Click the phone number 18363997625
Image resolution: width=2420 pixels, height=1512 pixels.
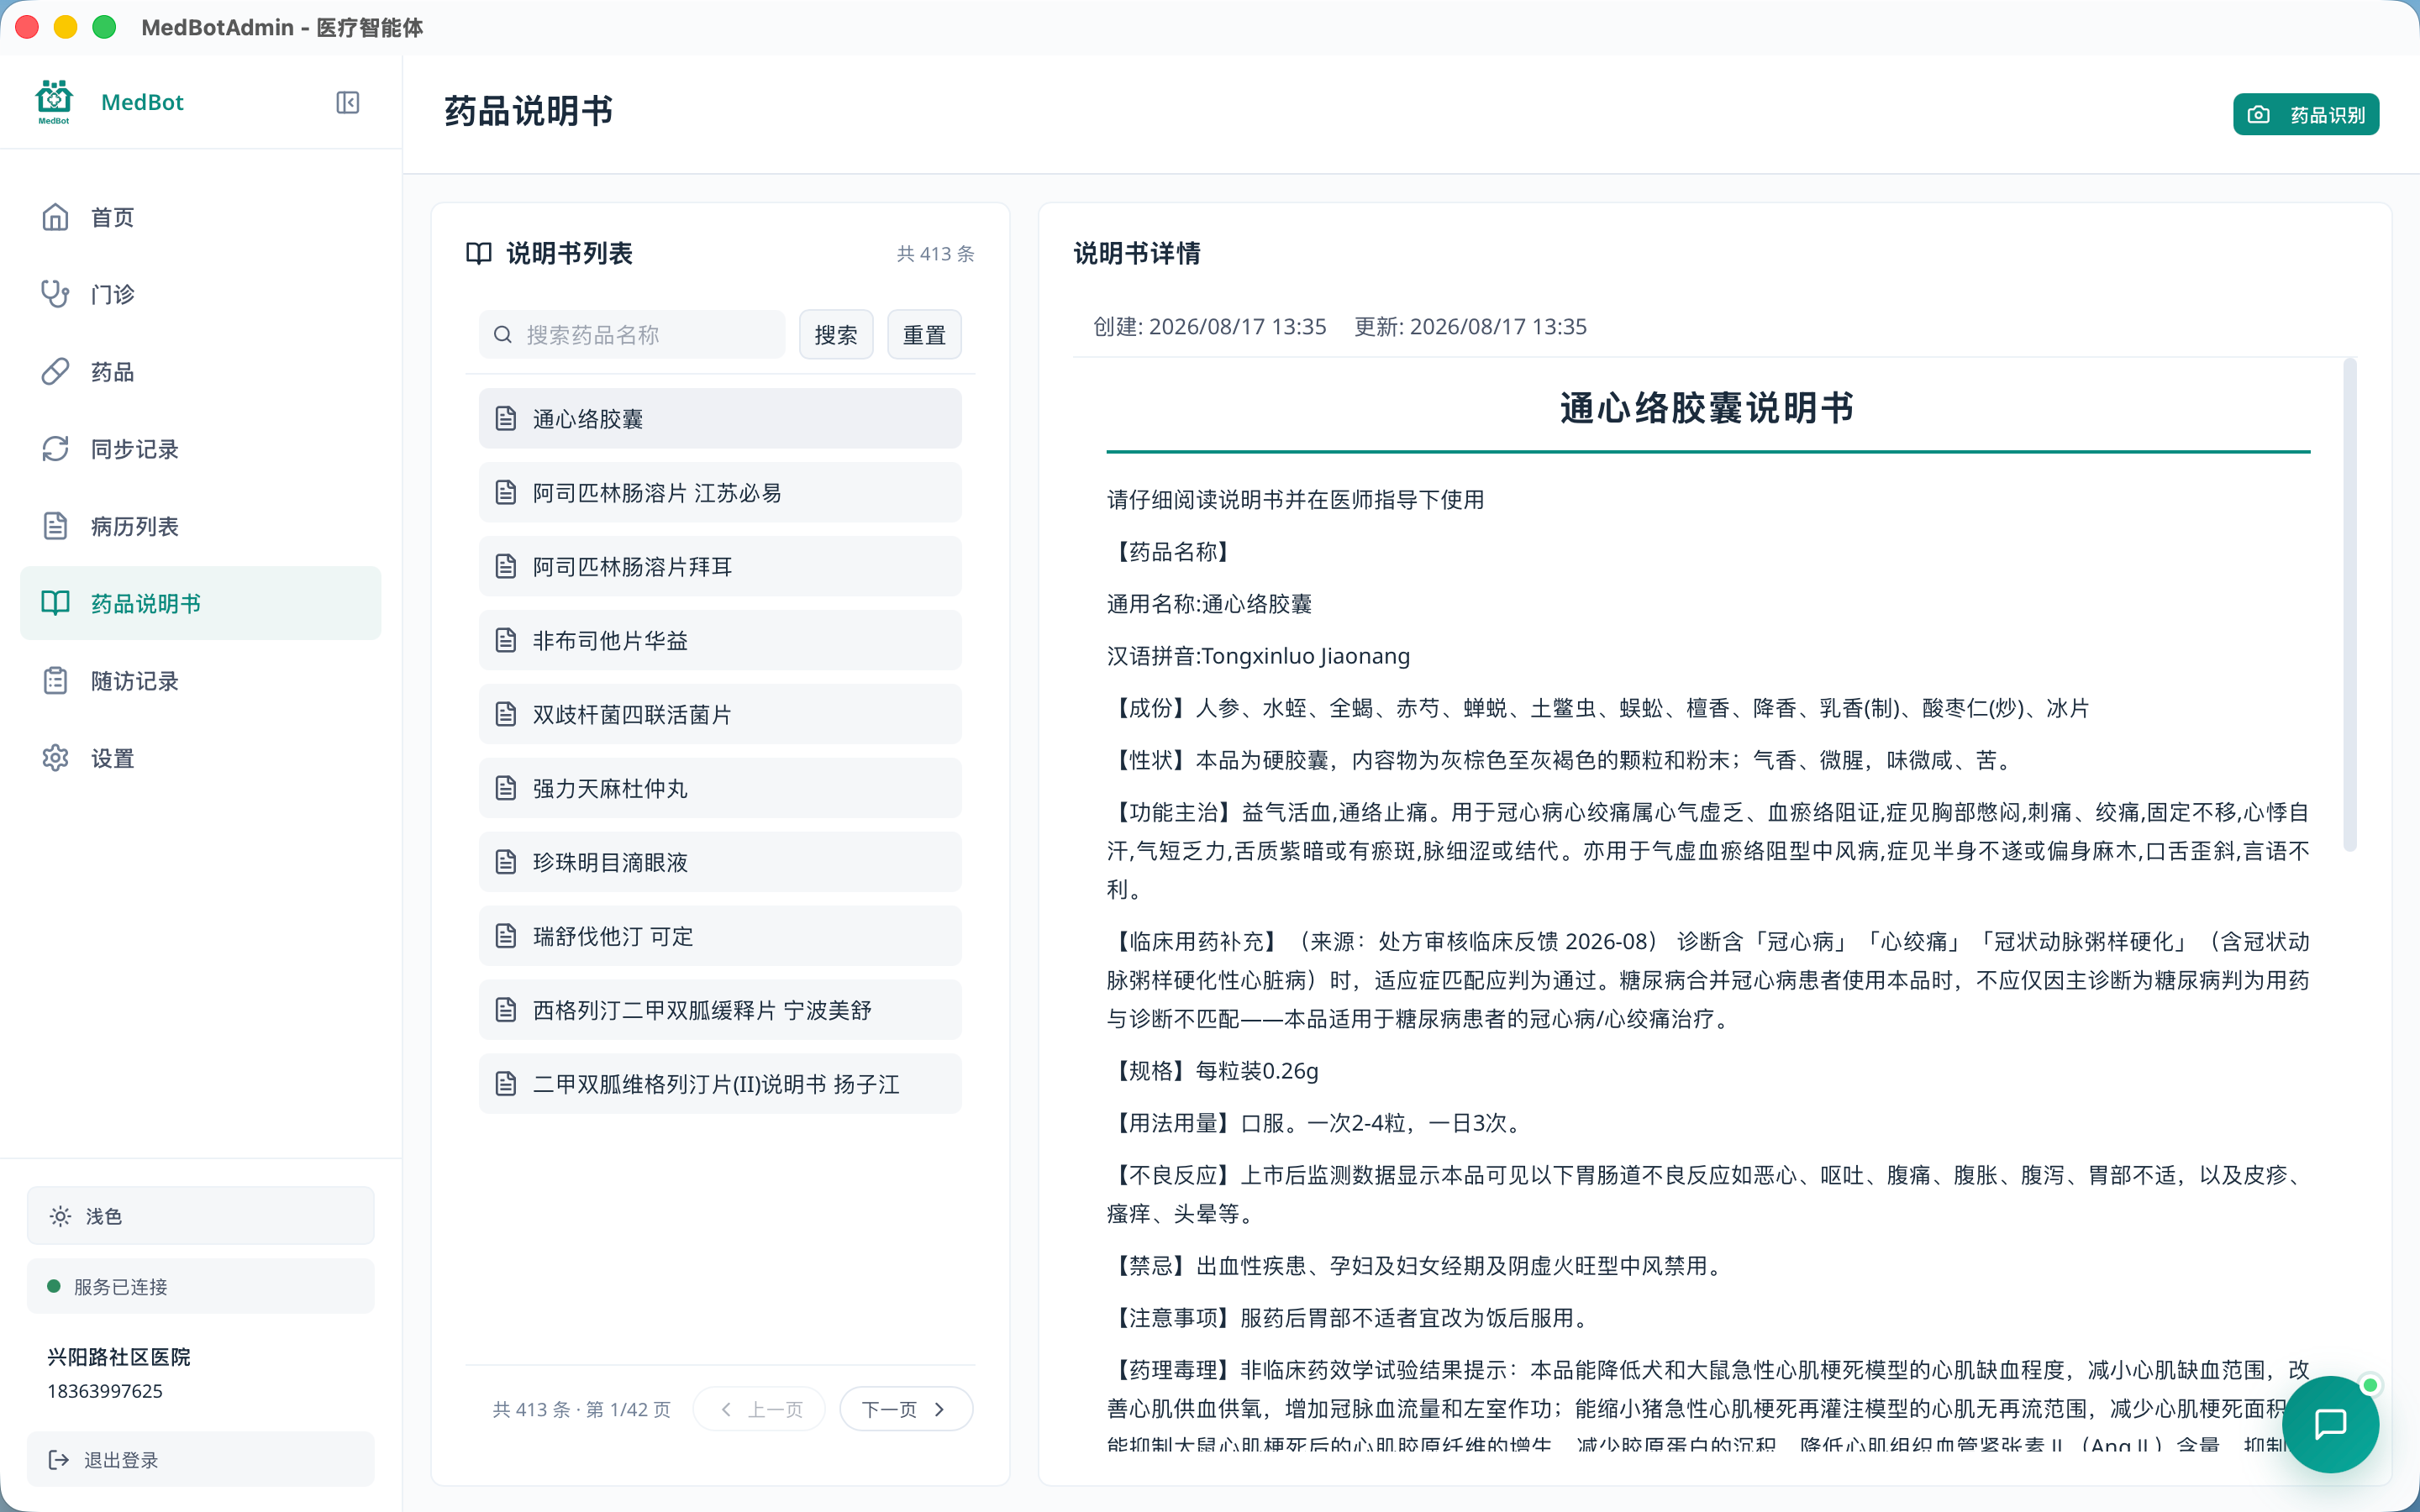[105, 1391]
